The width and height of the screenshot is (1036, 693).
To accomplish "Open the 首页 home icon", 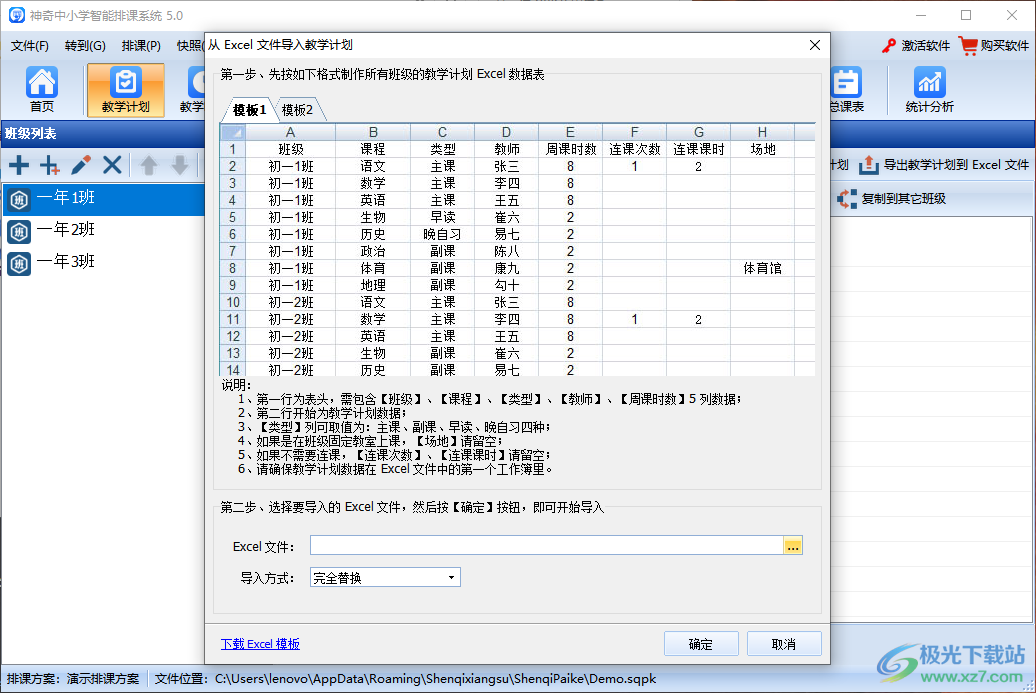I will coord(42,89).
